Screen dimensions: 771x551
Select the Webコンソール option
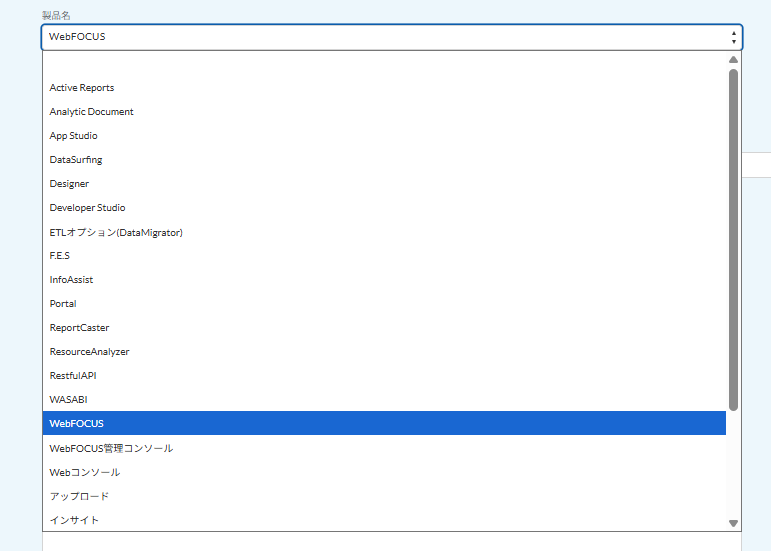384,472
